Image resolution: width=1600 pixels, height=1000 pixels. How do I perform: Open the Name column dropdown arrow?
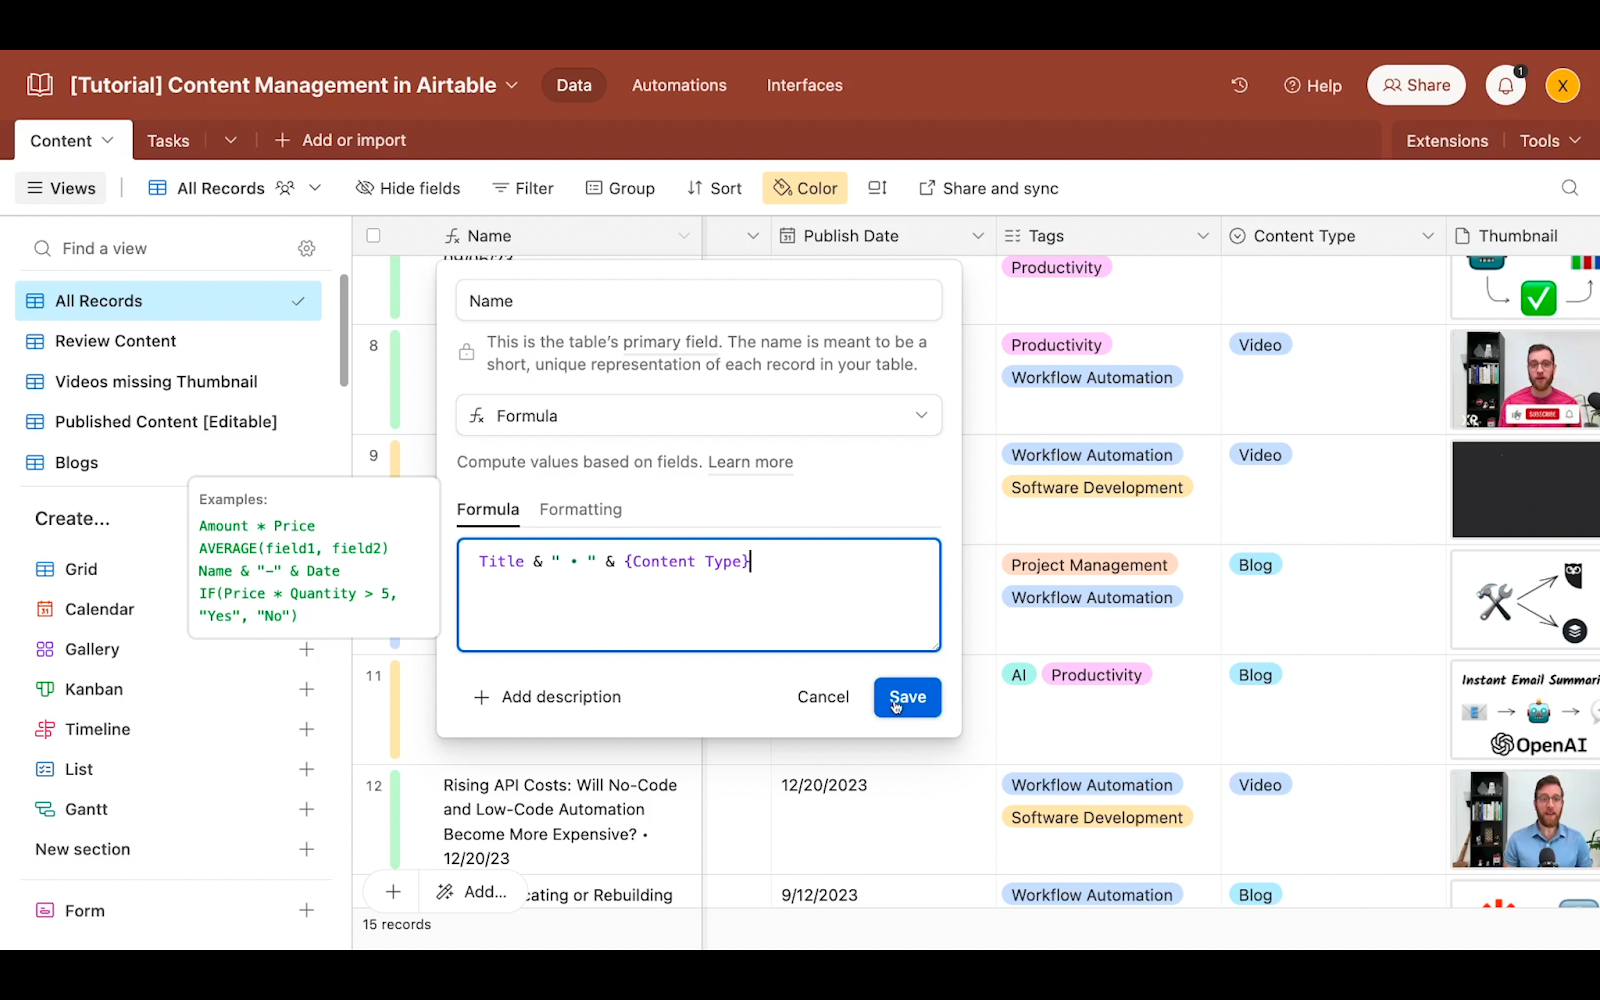pos(684,236)
